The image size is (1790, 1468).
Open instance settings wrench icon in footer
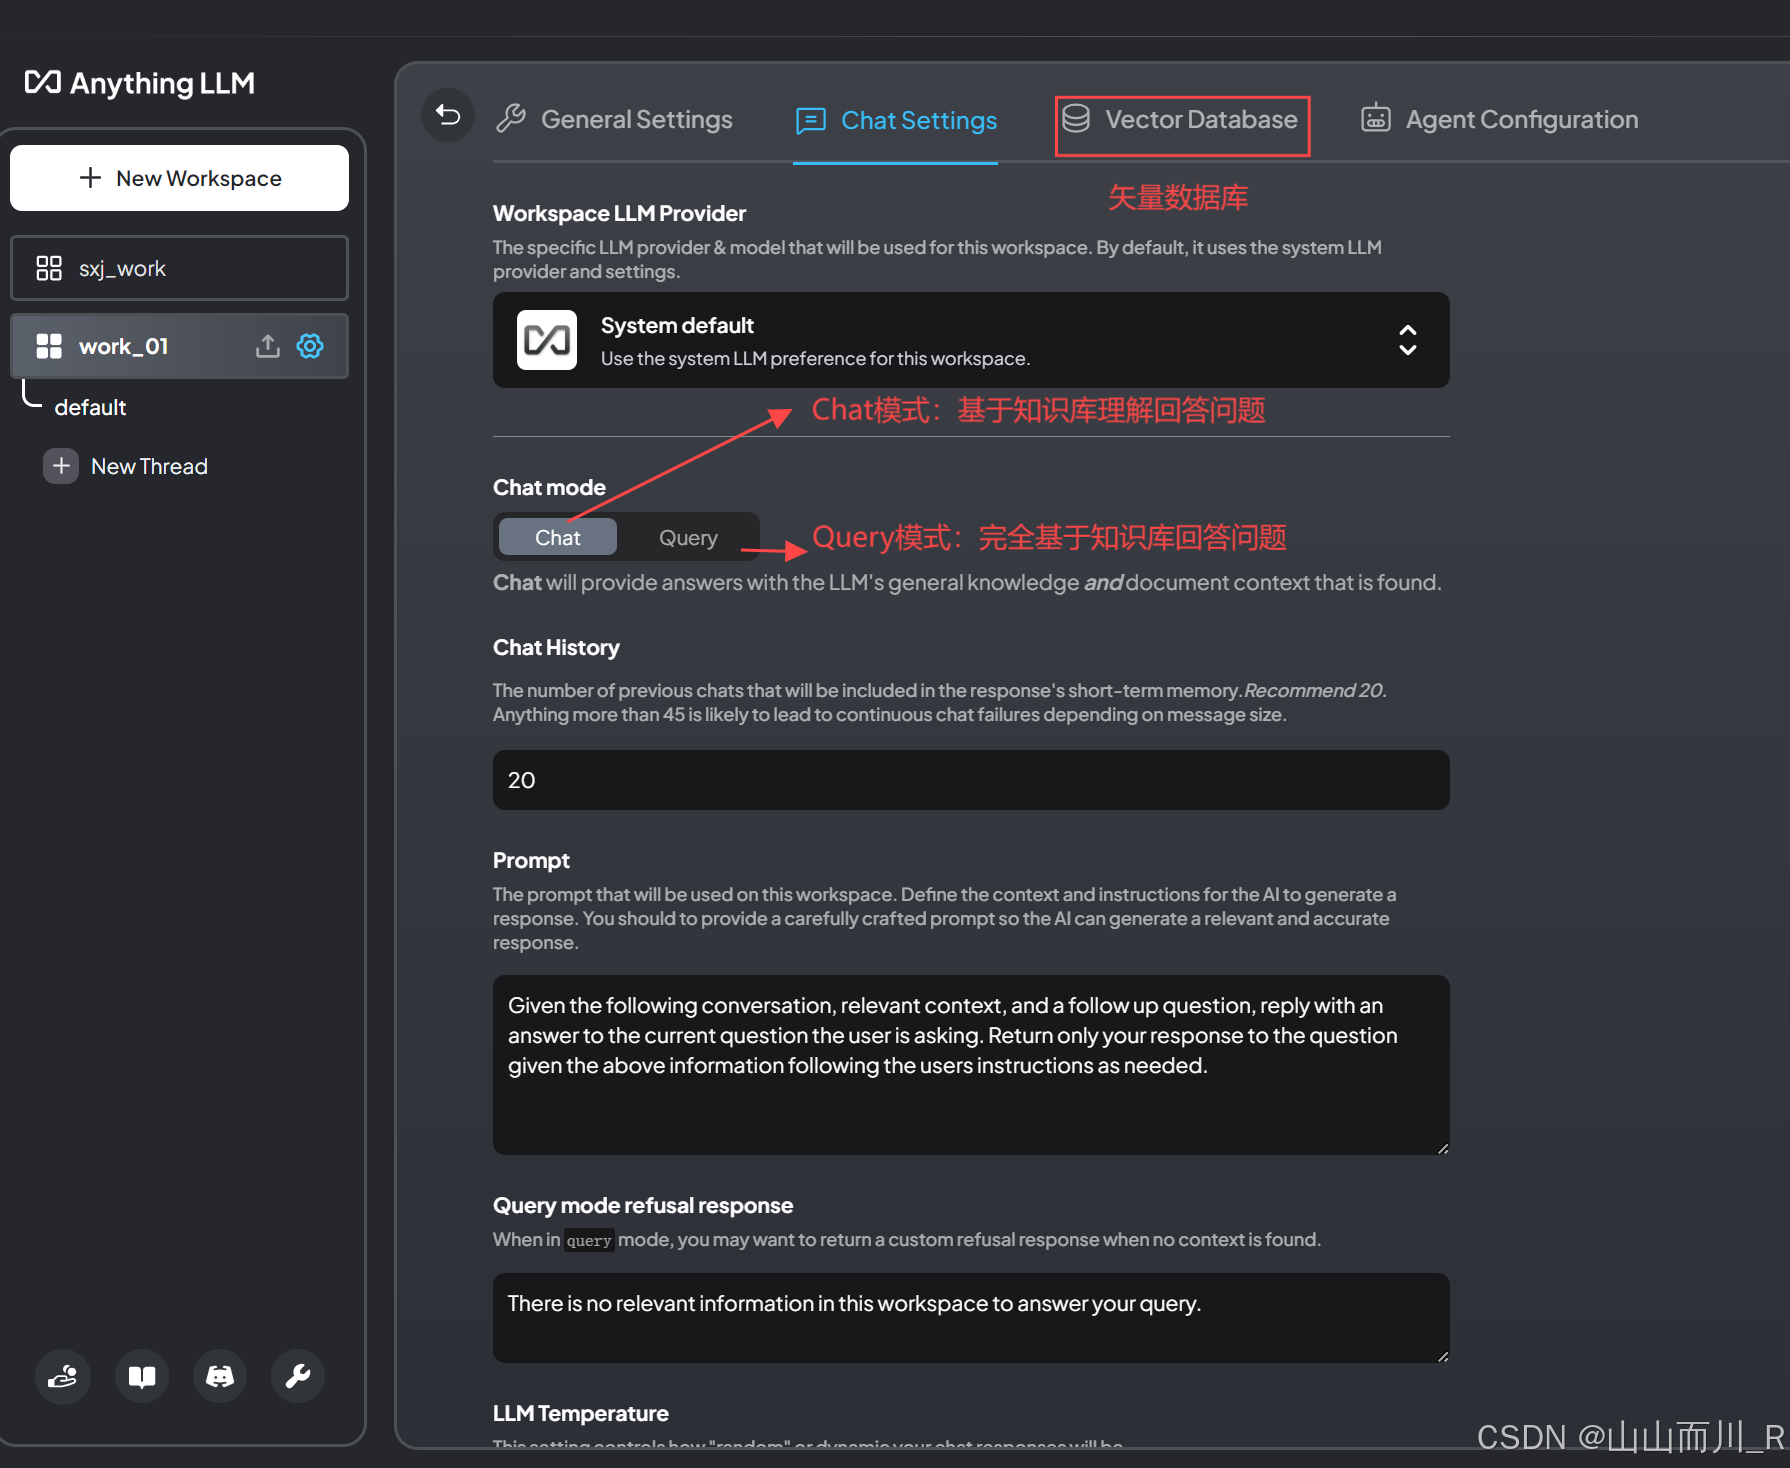(298, 1377)
